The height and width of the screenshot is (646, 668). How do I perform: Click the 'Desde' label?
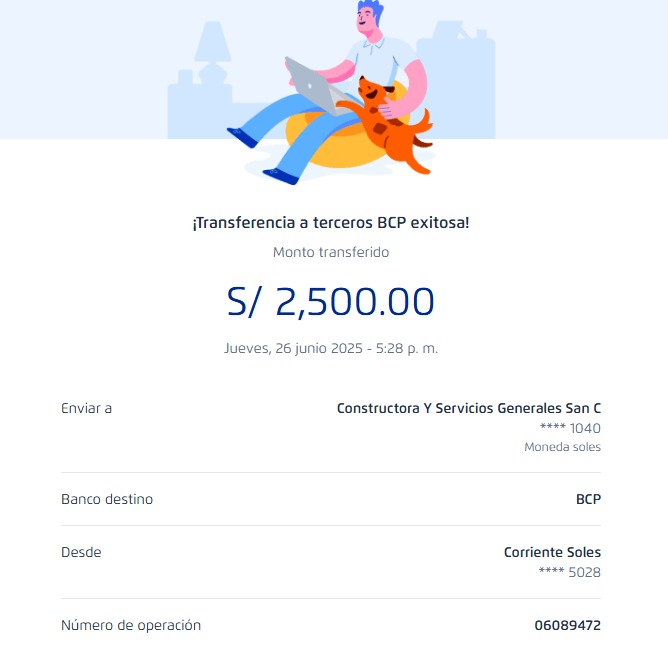[x=81, y=552]
